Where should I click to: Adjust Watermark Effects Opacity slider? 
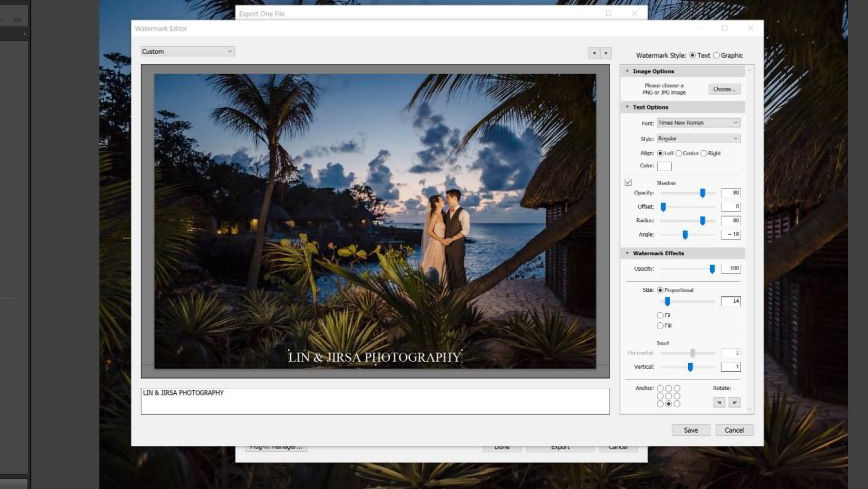(712, 269)
